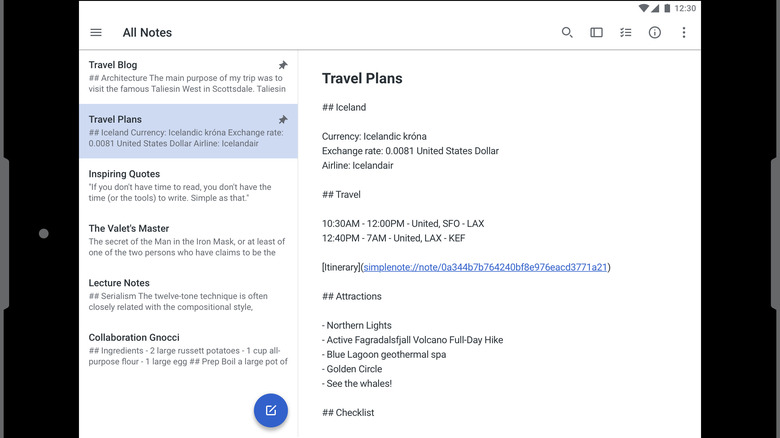Select the Travel Plans note in list
Image resolution: width=780 pixels, height=438 pixels.
[x=189, y=131]
